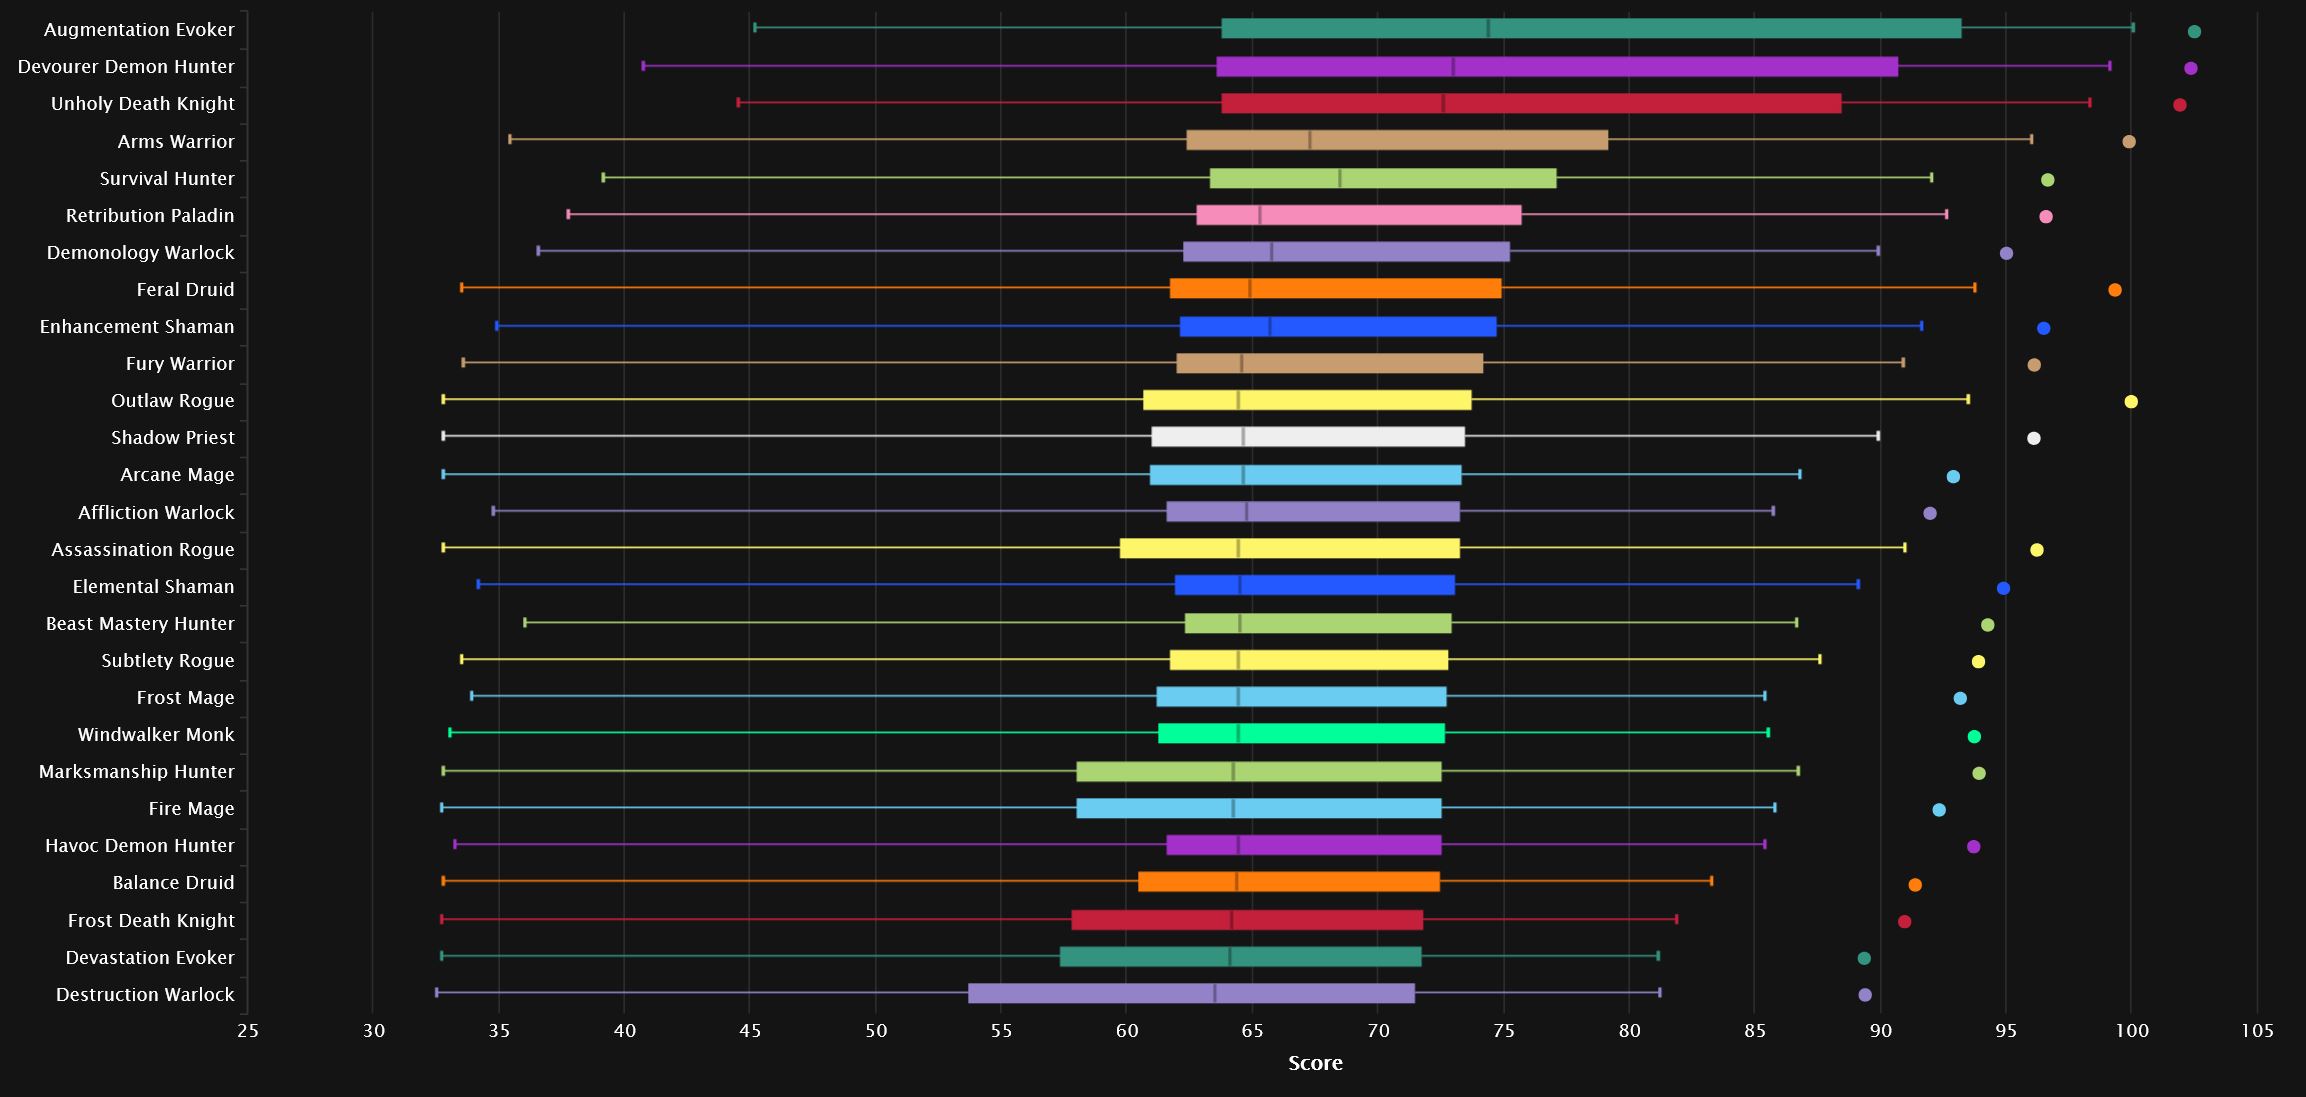Select the Affliction Warlock label
Viewport: 2306px width, 1097px height.
(x=156, y=513)
